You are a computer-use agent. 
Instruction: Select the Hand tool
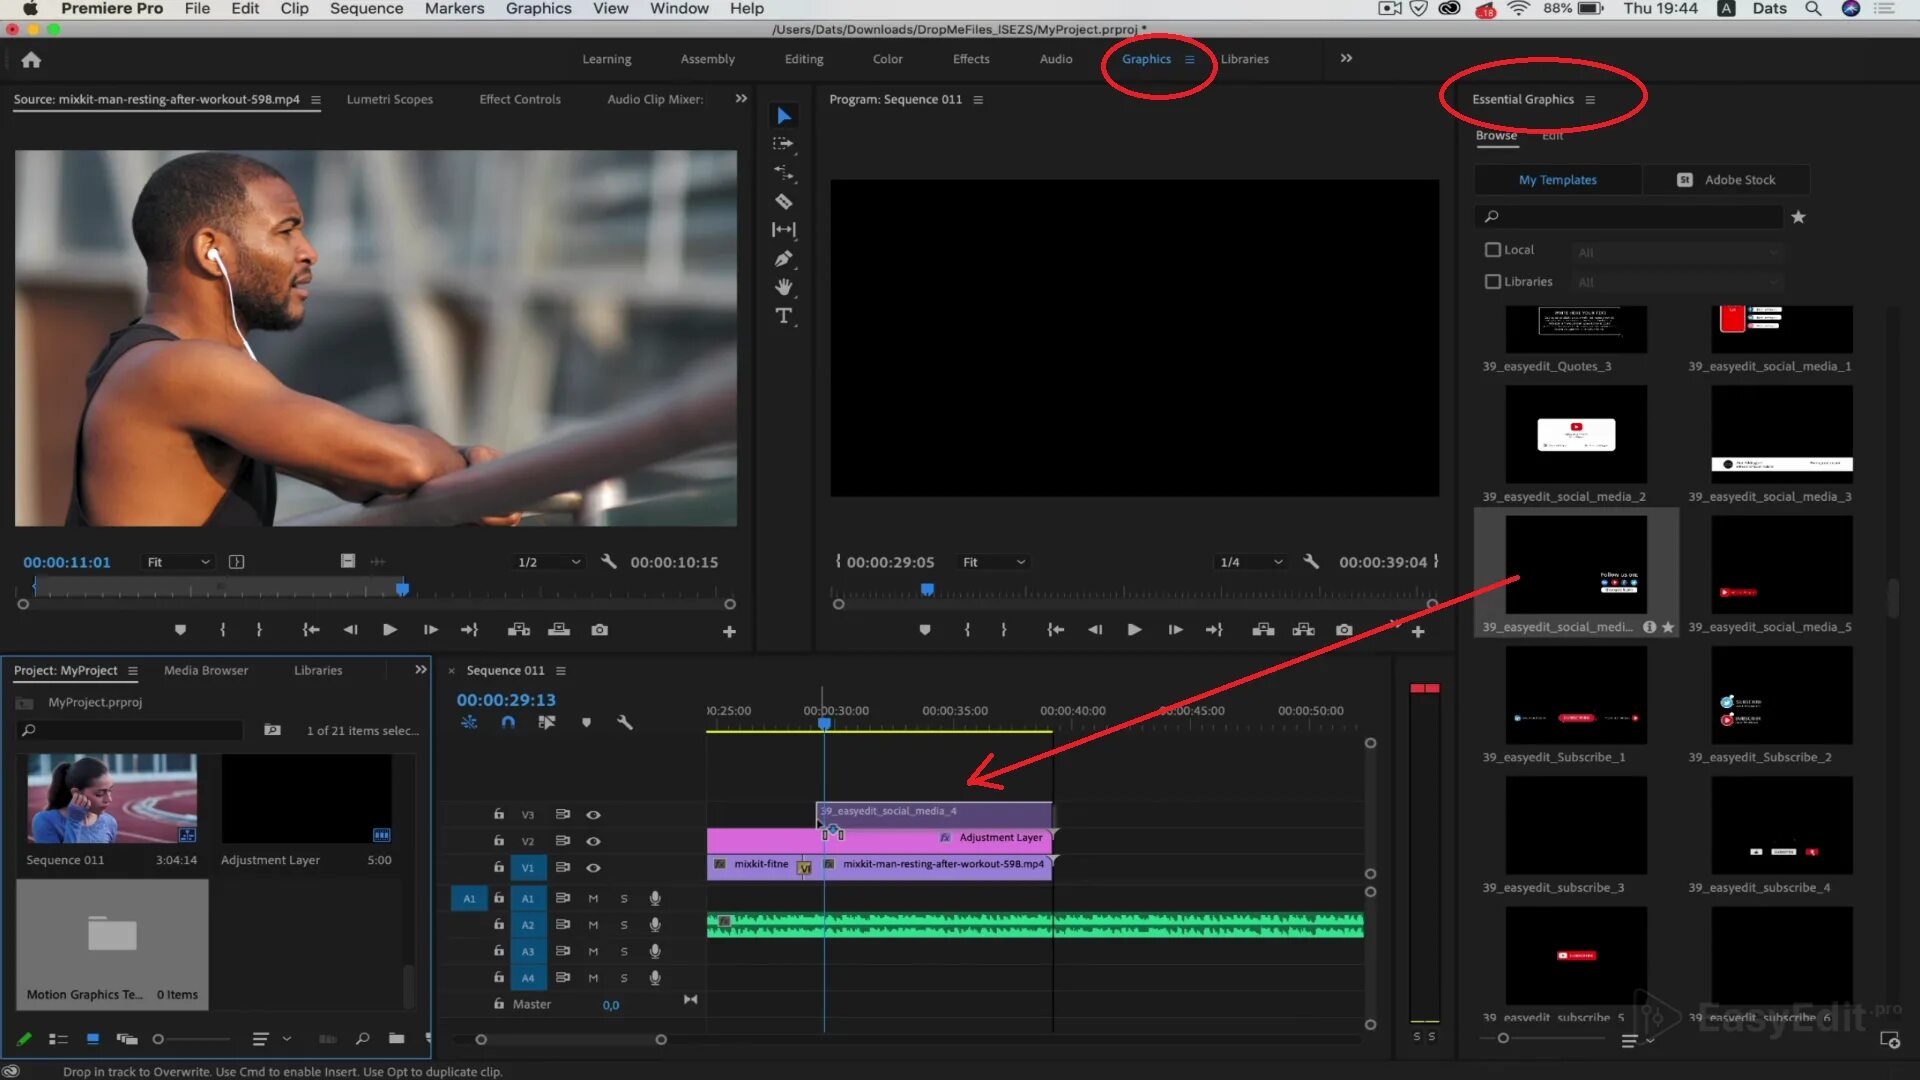(784, 287)
